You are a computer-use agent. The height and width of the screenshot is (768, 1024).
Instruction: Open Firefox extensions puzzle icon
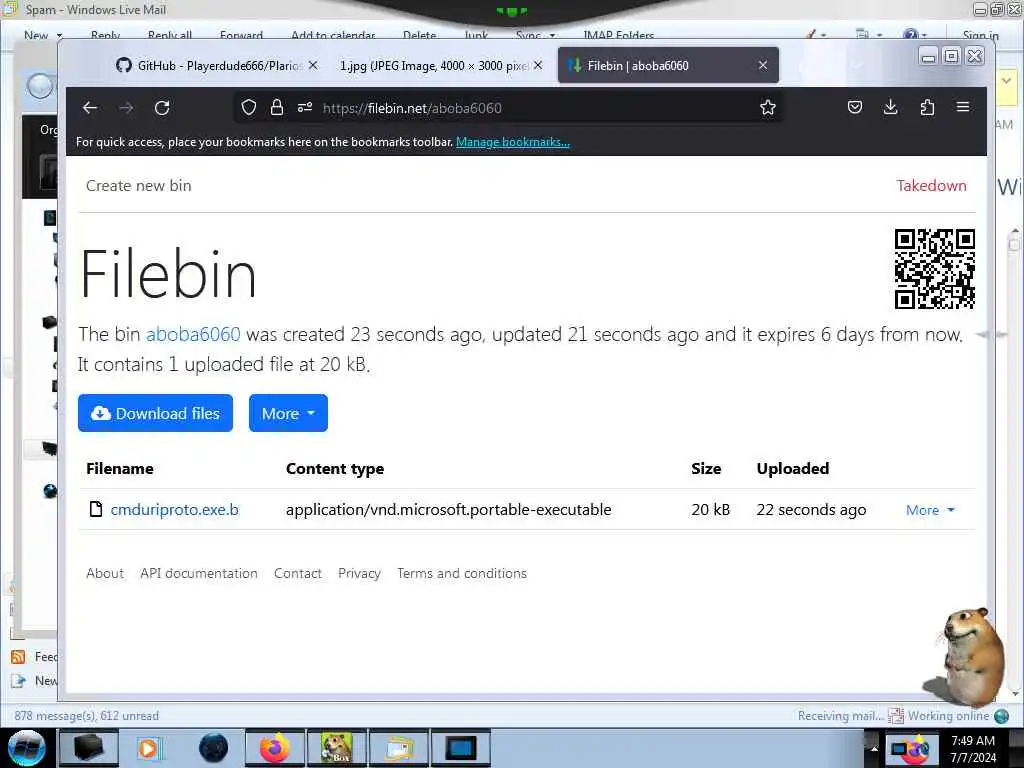(x=927, y=107)
